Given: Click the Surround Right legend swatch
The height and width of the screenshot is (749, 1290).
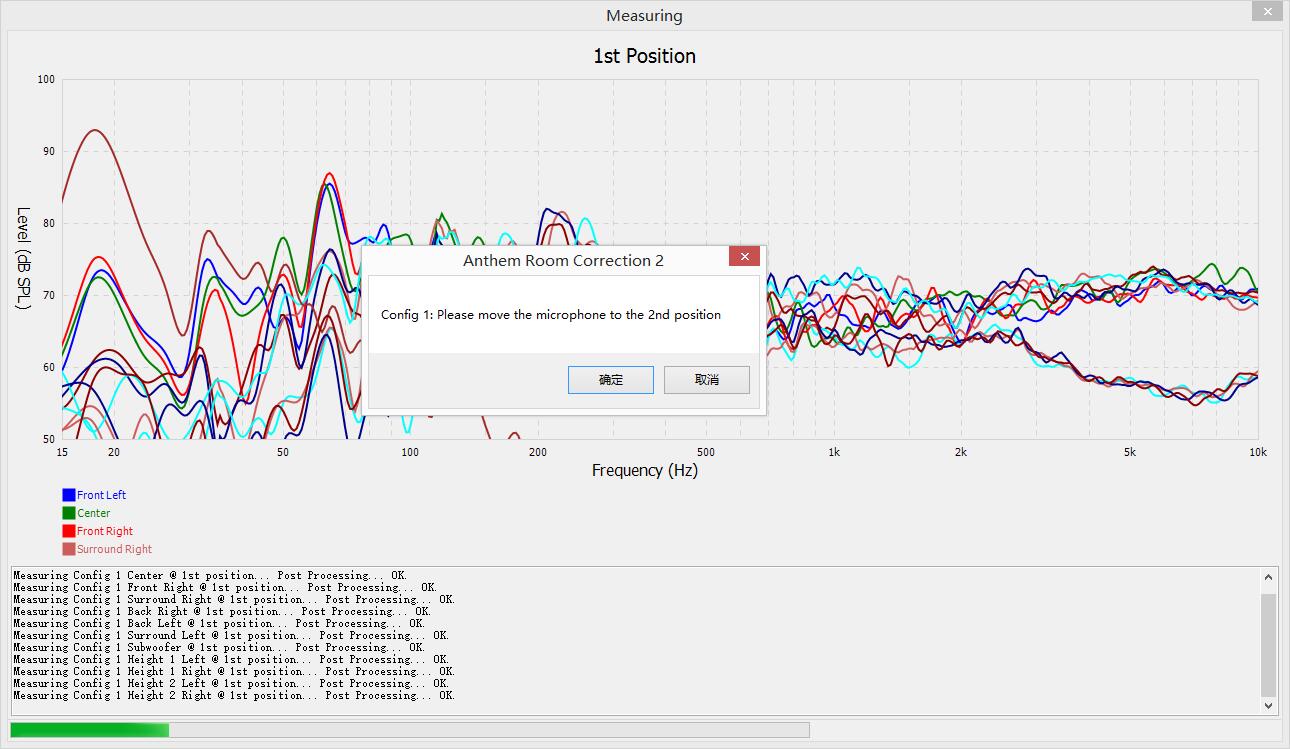Looking at the screenshot, I should click(x=69, y=549).
